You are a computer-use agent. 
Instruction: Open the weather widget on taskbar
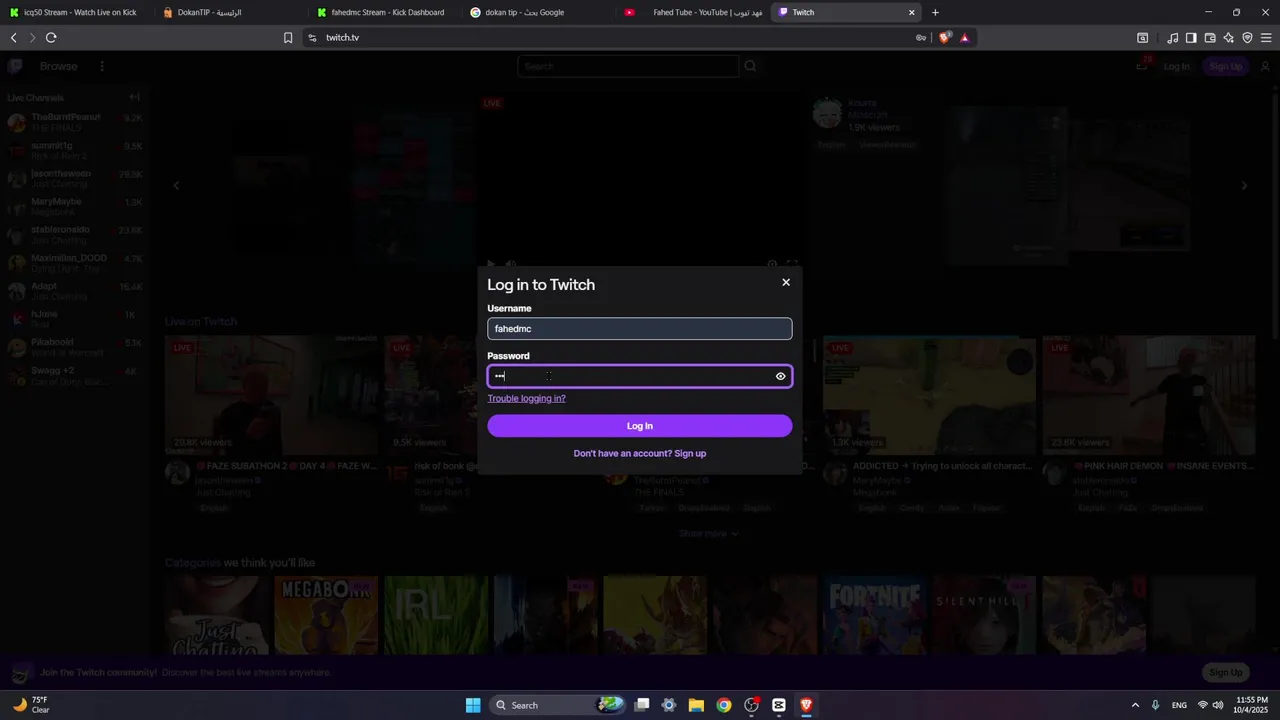click(x=32, y=705)
